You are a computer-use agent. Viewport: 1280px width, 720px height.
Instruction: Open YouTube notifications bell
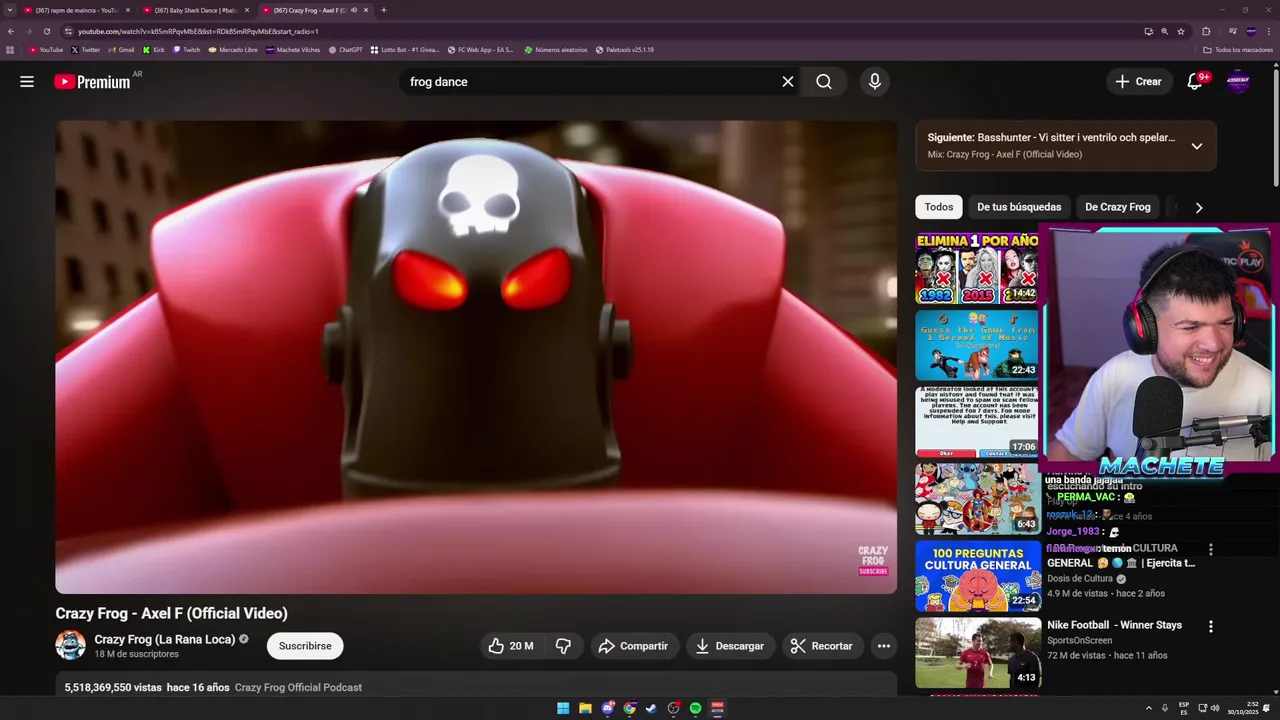coord(1194,82)
